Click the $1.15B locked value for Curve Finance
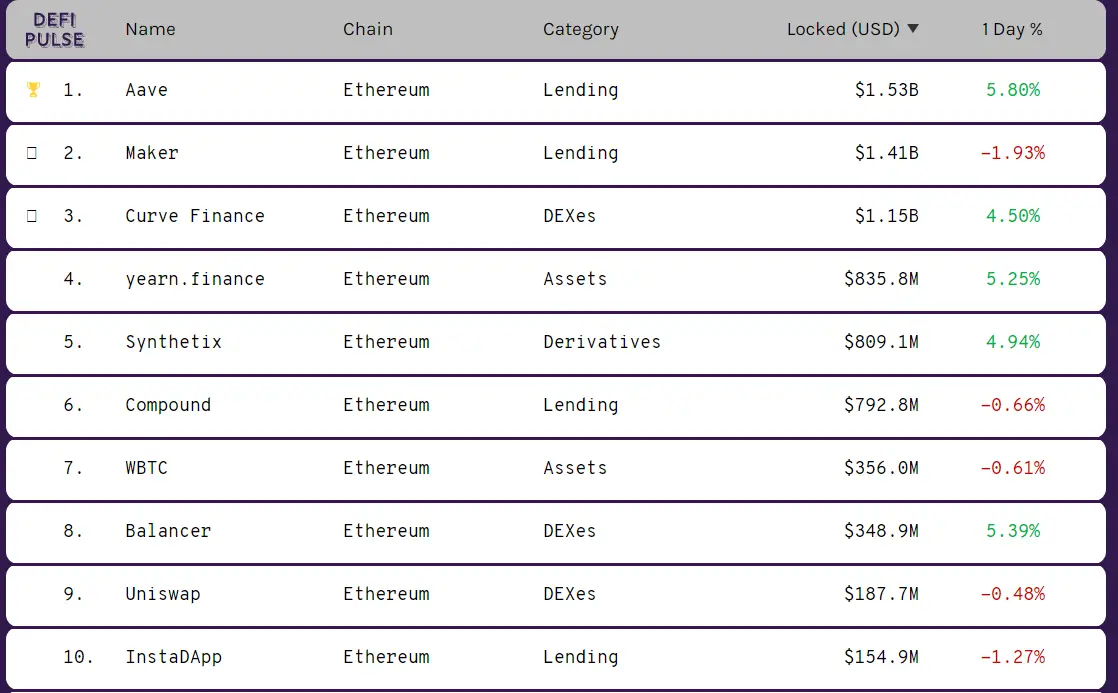1118x693 pixels. tap(888, 216)
